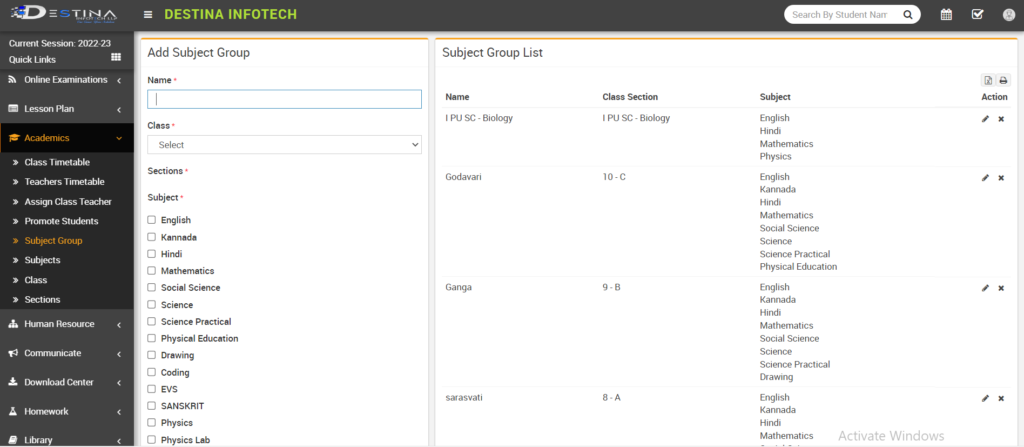
Task: Edit the I PU SC - Biology group
Action: click(985, 119)
